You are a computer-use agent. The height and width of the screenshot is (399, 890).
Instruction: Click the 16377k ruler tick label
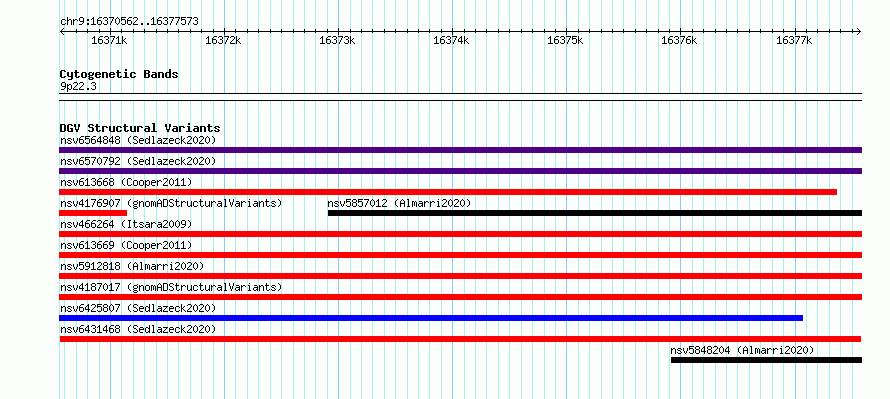(x=794, y=40)
